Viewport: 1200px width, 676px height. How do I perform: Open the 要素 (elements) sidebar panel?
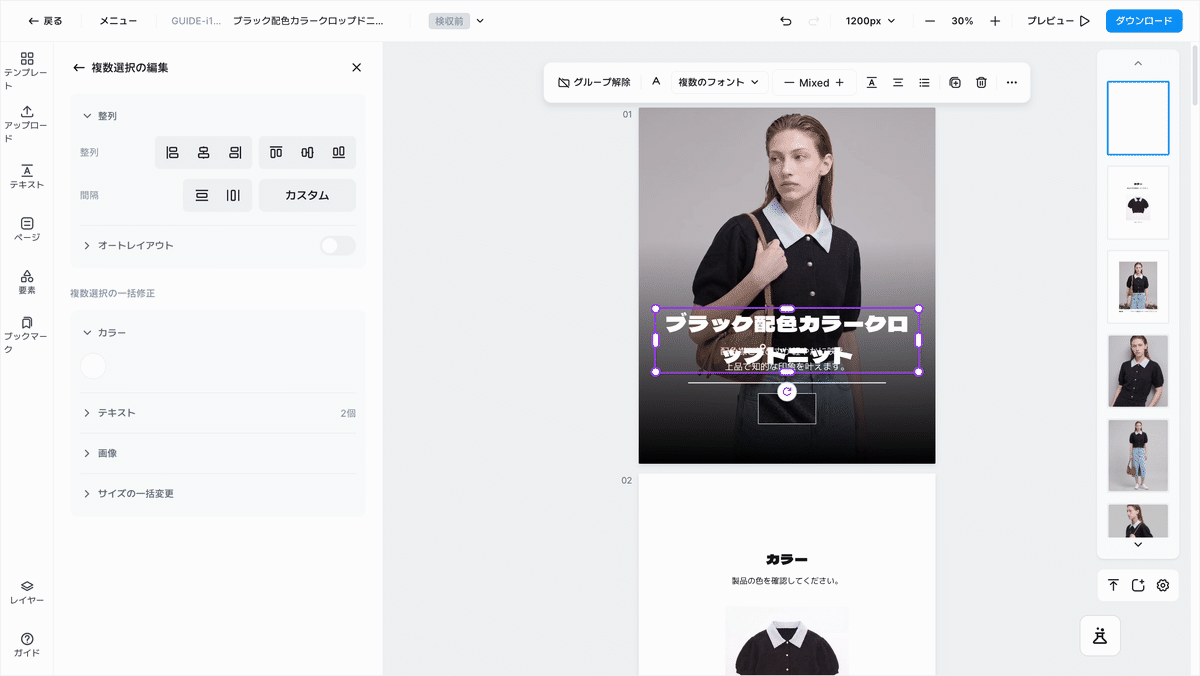pyautogui.click(x=27, y=282)
